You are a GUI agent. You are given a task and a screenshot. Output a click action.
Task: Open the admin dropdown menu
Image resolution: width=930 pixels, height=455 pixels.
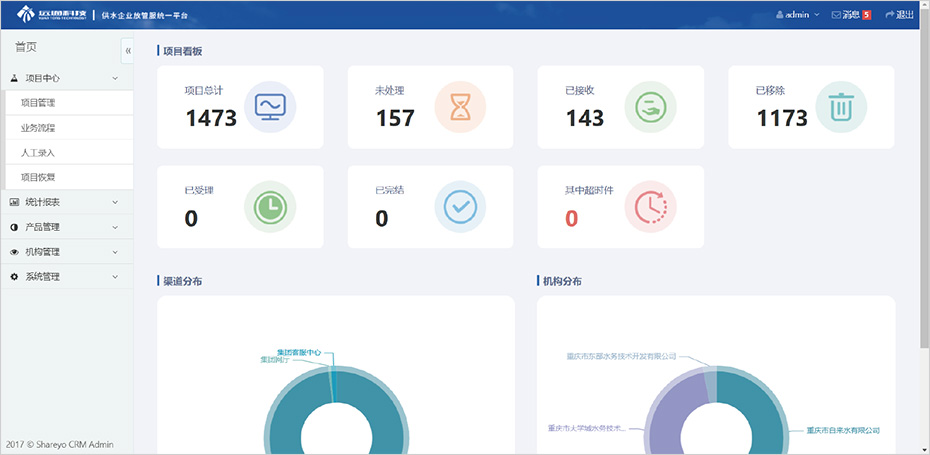tap(798, 15)
